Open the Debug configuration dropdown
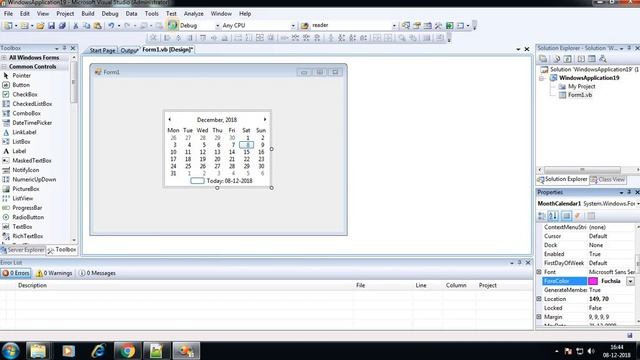Viewport: 640px width, 360px height. click(x=217, y=26)
